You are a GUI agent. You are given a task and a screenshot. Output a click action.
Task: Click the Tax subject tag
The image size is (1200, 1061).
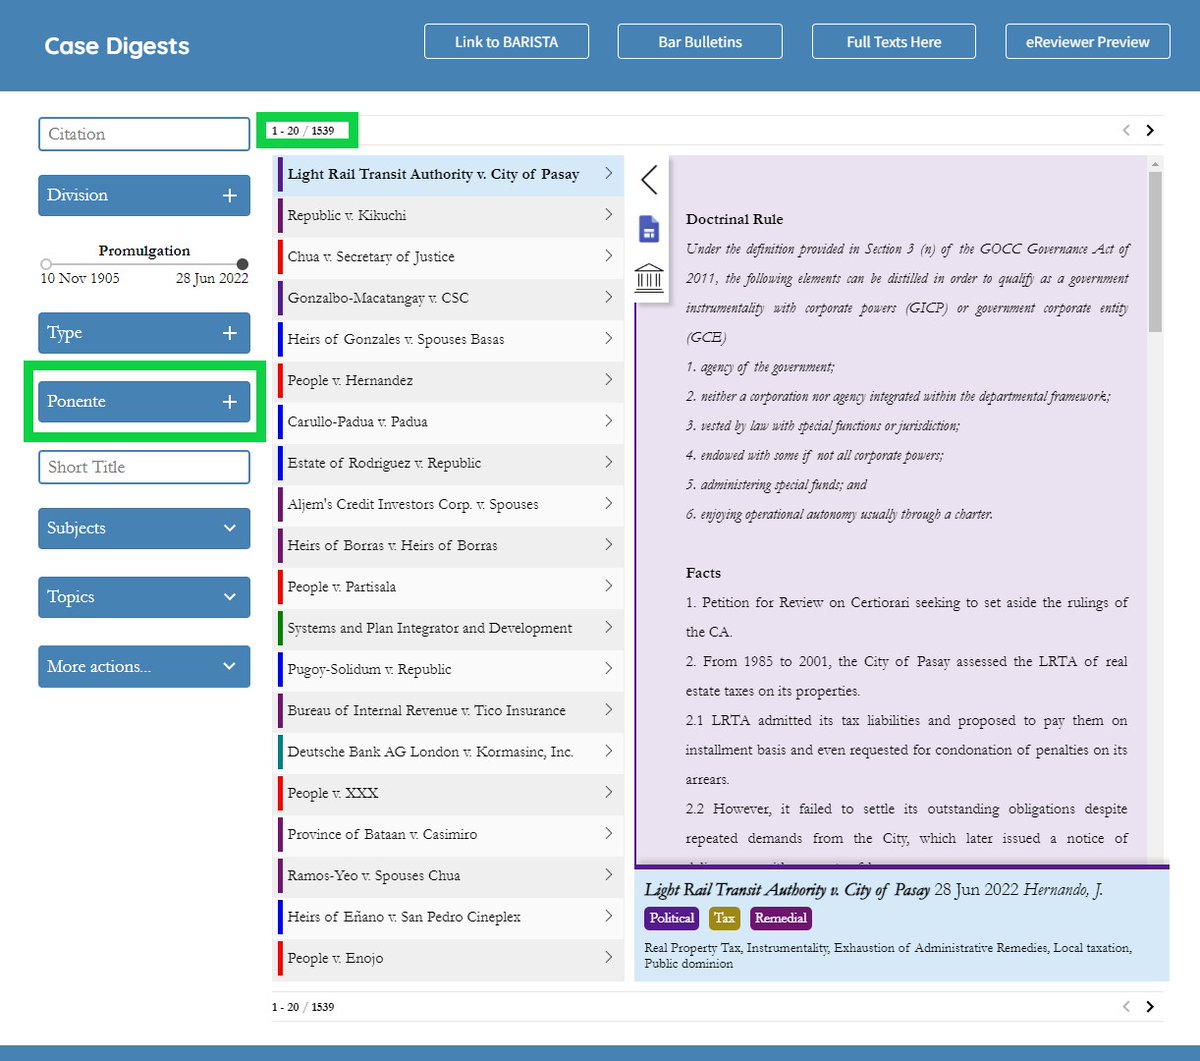pyautogui.click(x=725, y=918)
